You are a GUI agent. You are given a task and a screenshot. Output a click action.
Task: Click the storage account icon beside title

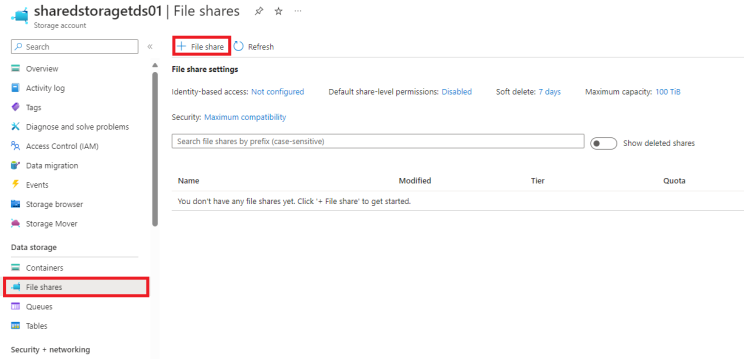click(x=20, y=15)
